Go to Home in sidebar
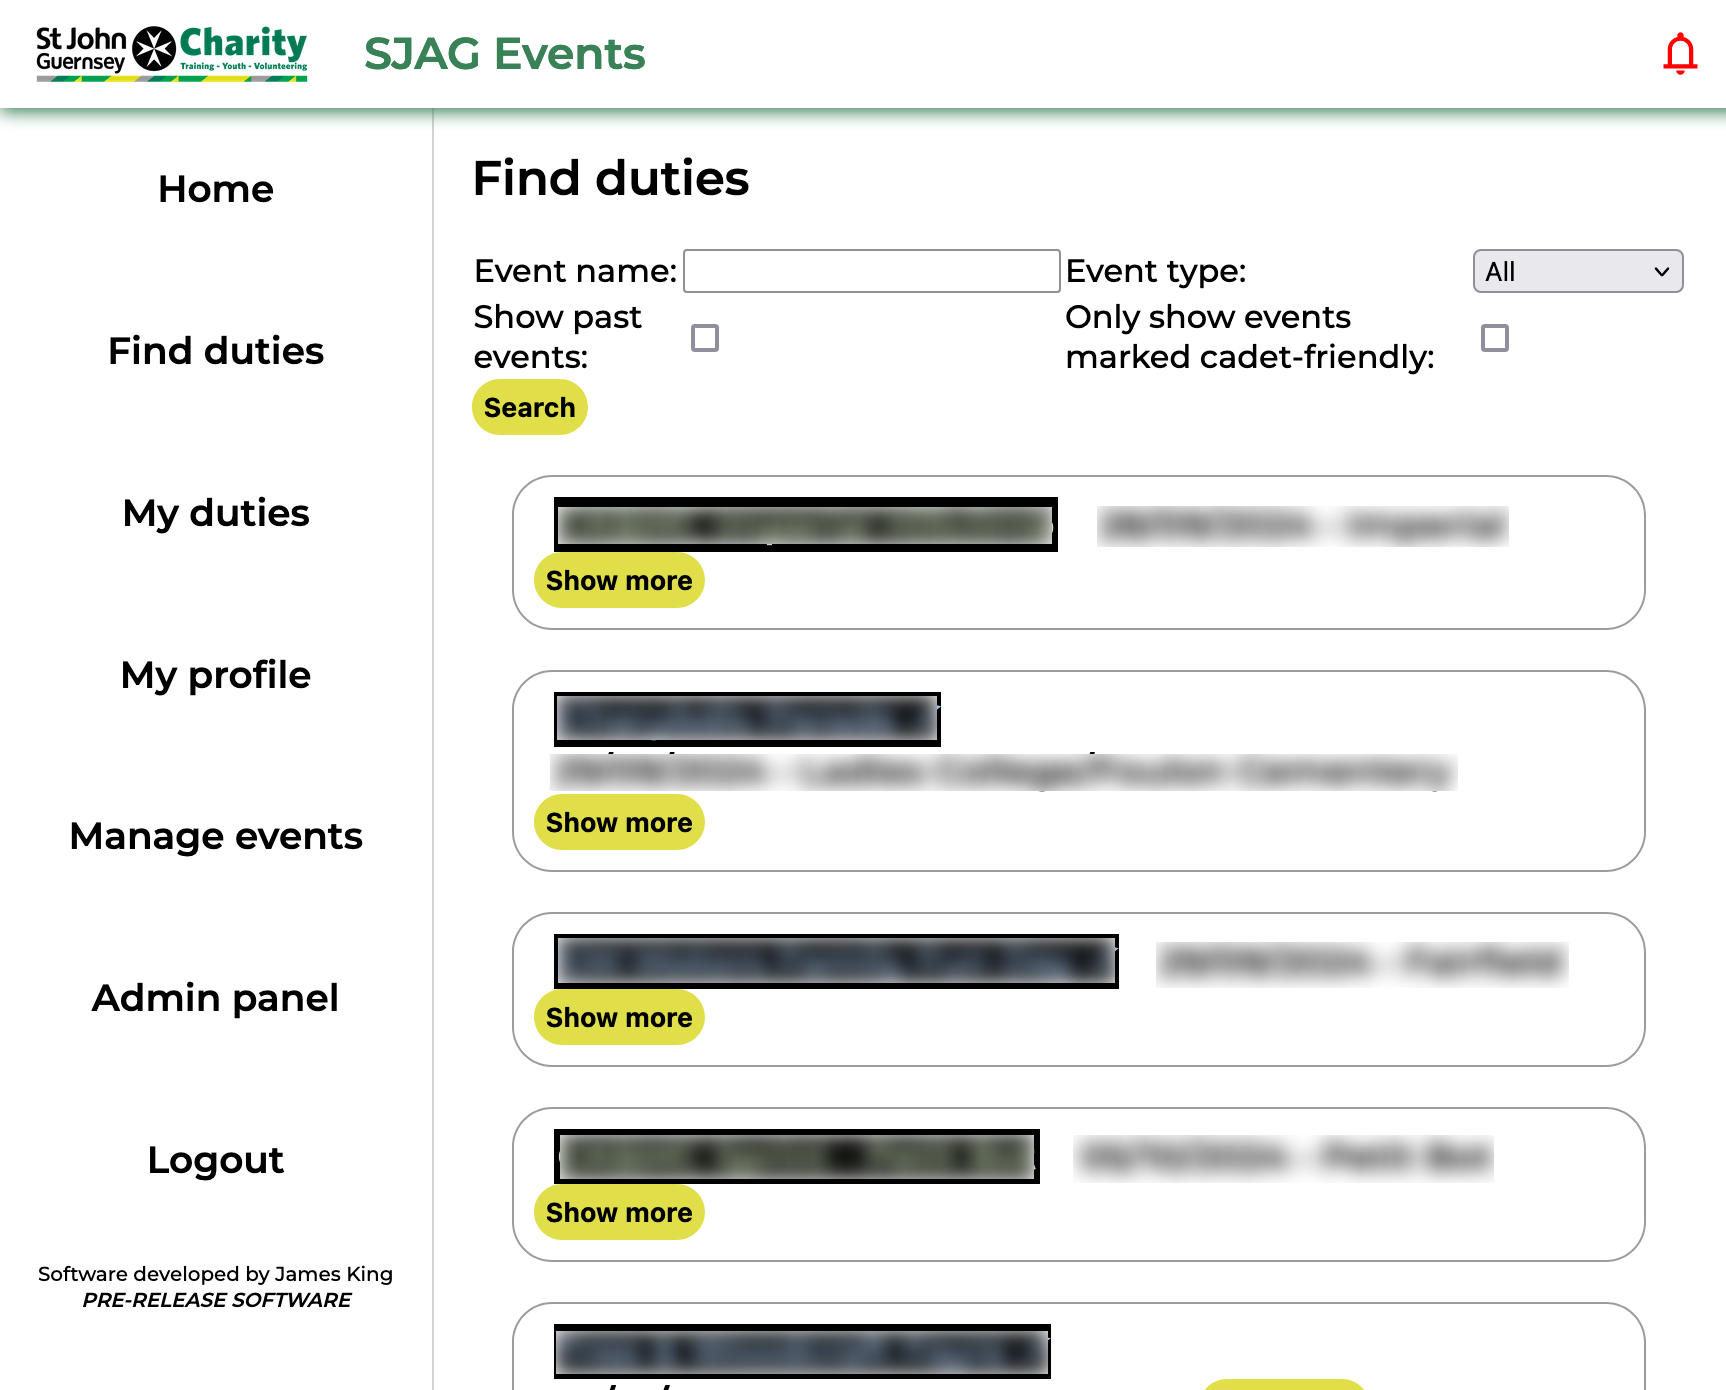 tap(216, 189)
